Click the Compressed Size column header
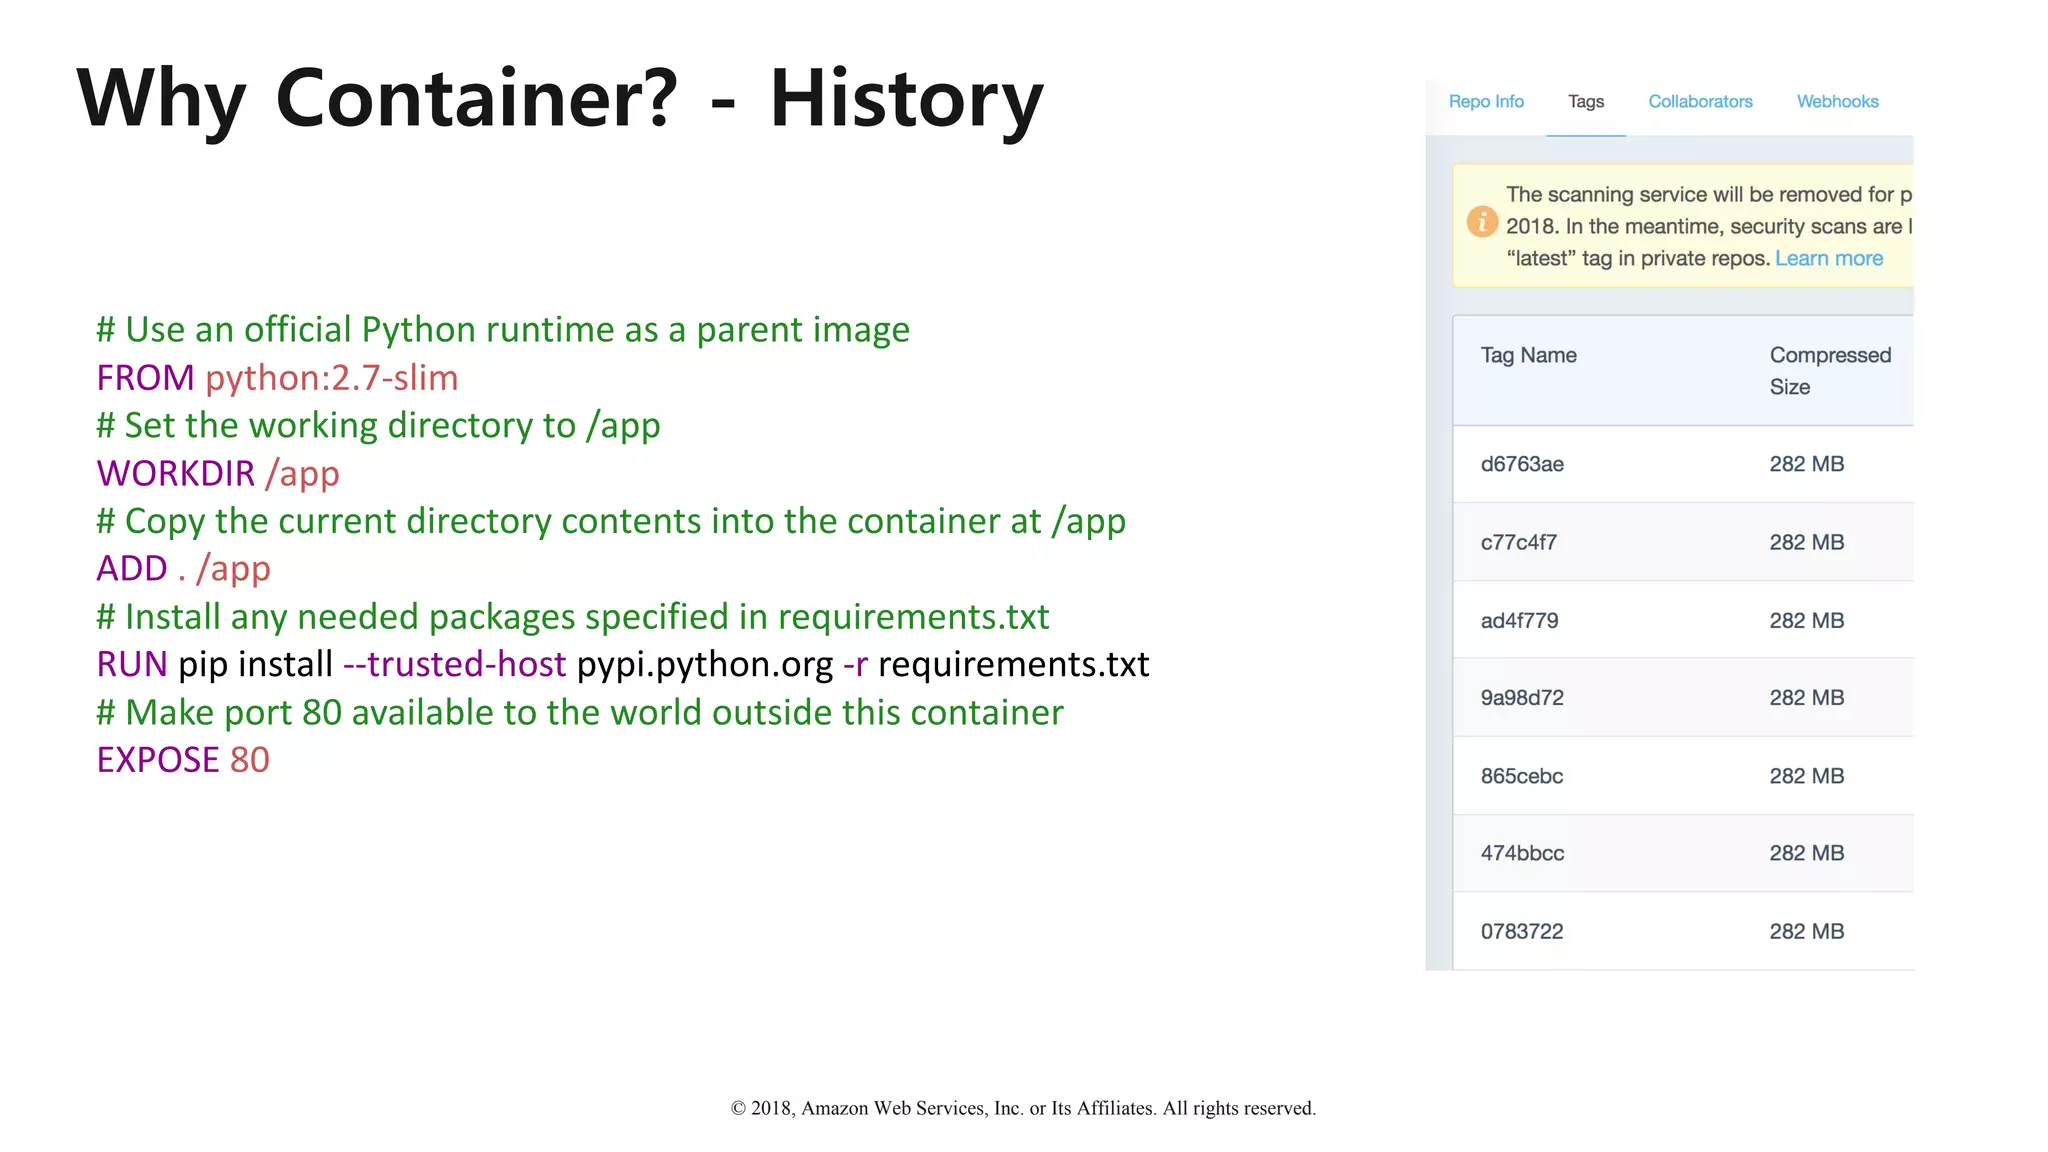2048x1152 pixels. click(x=1829, y=371)
